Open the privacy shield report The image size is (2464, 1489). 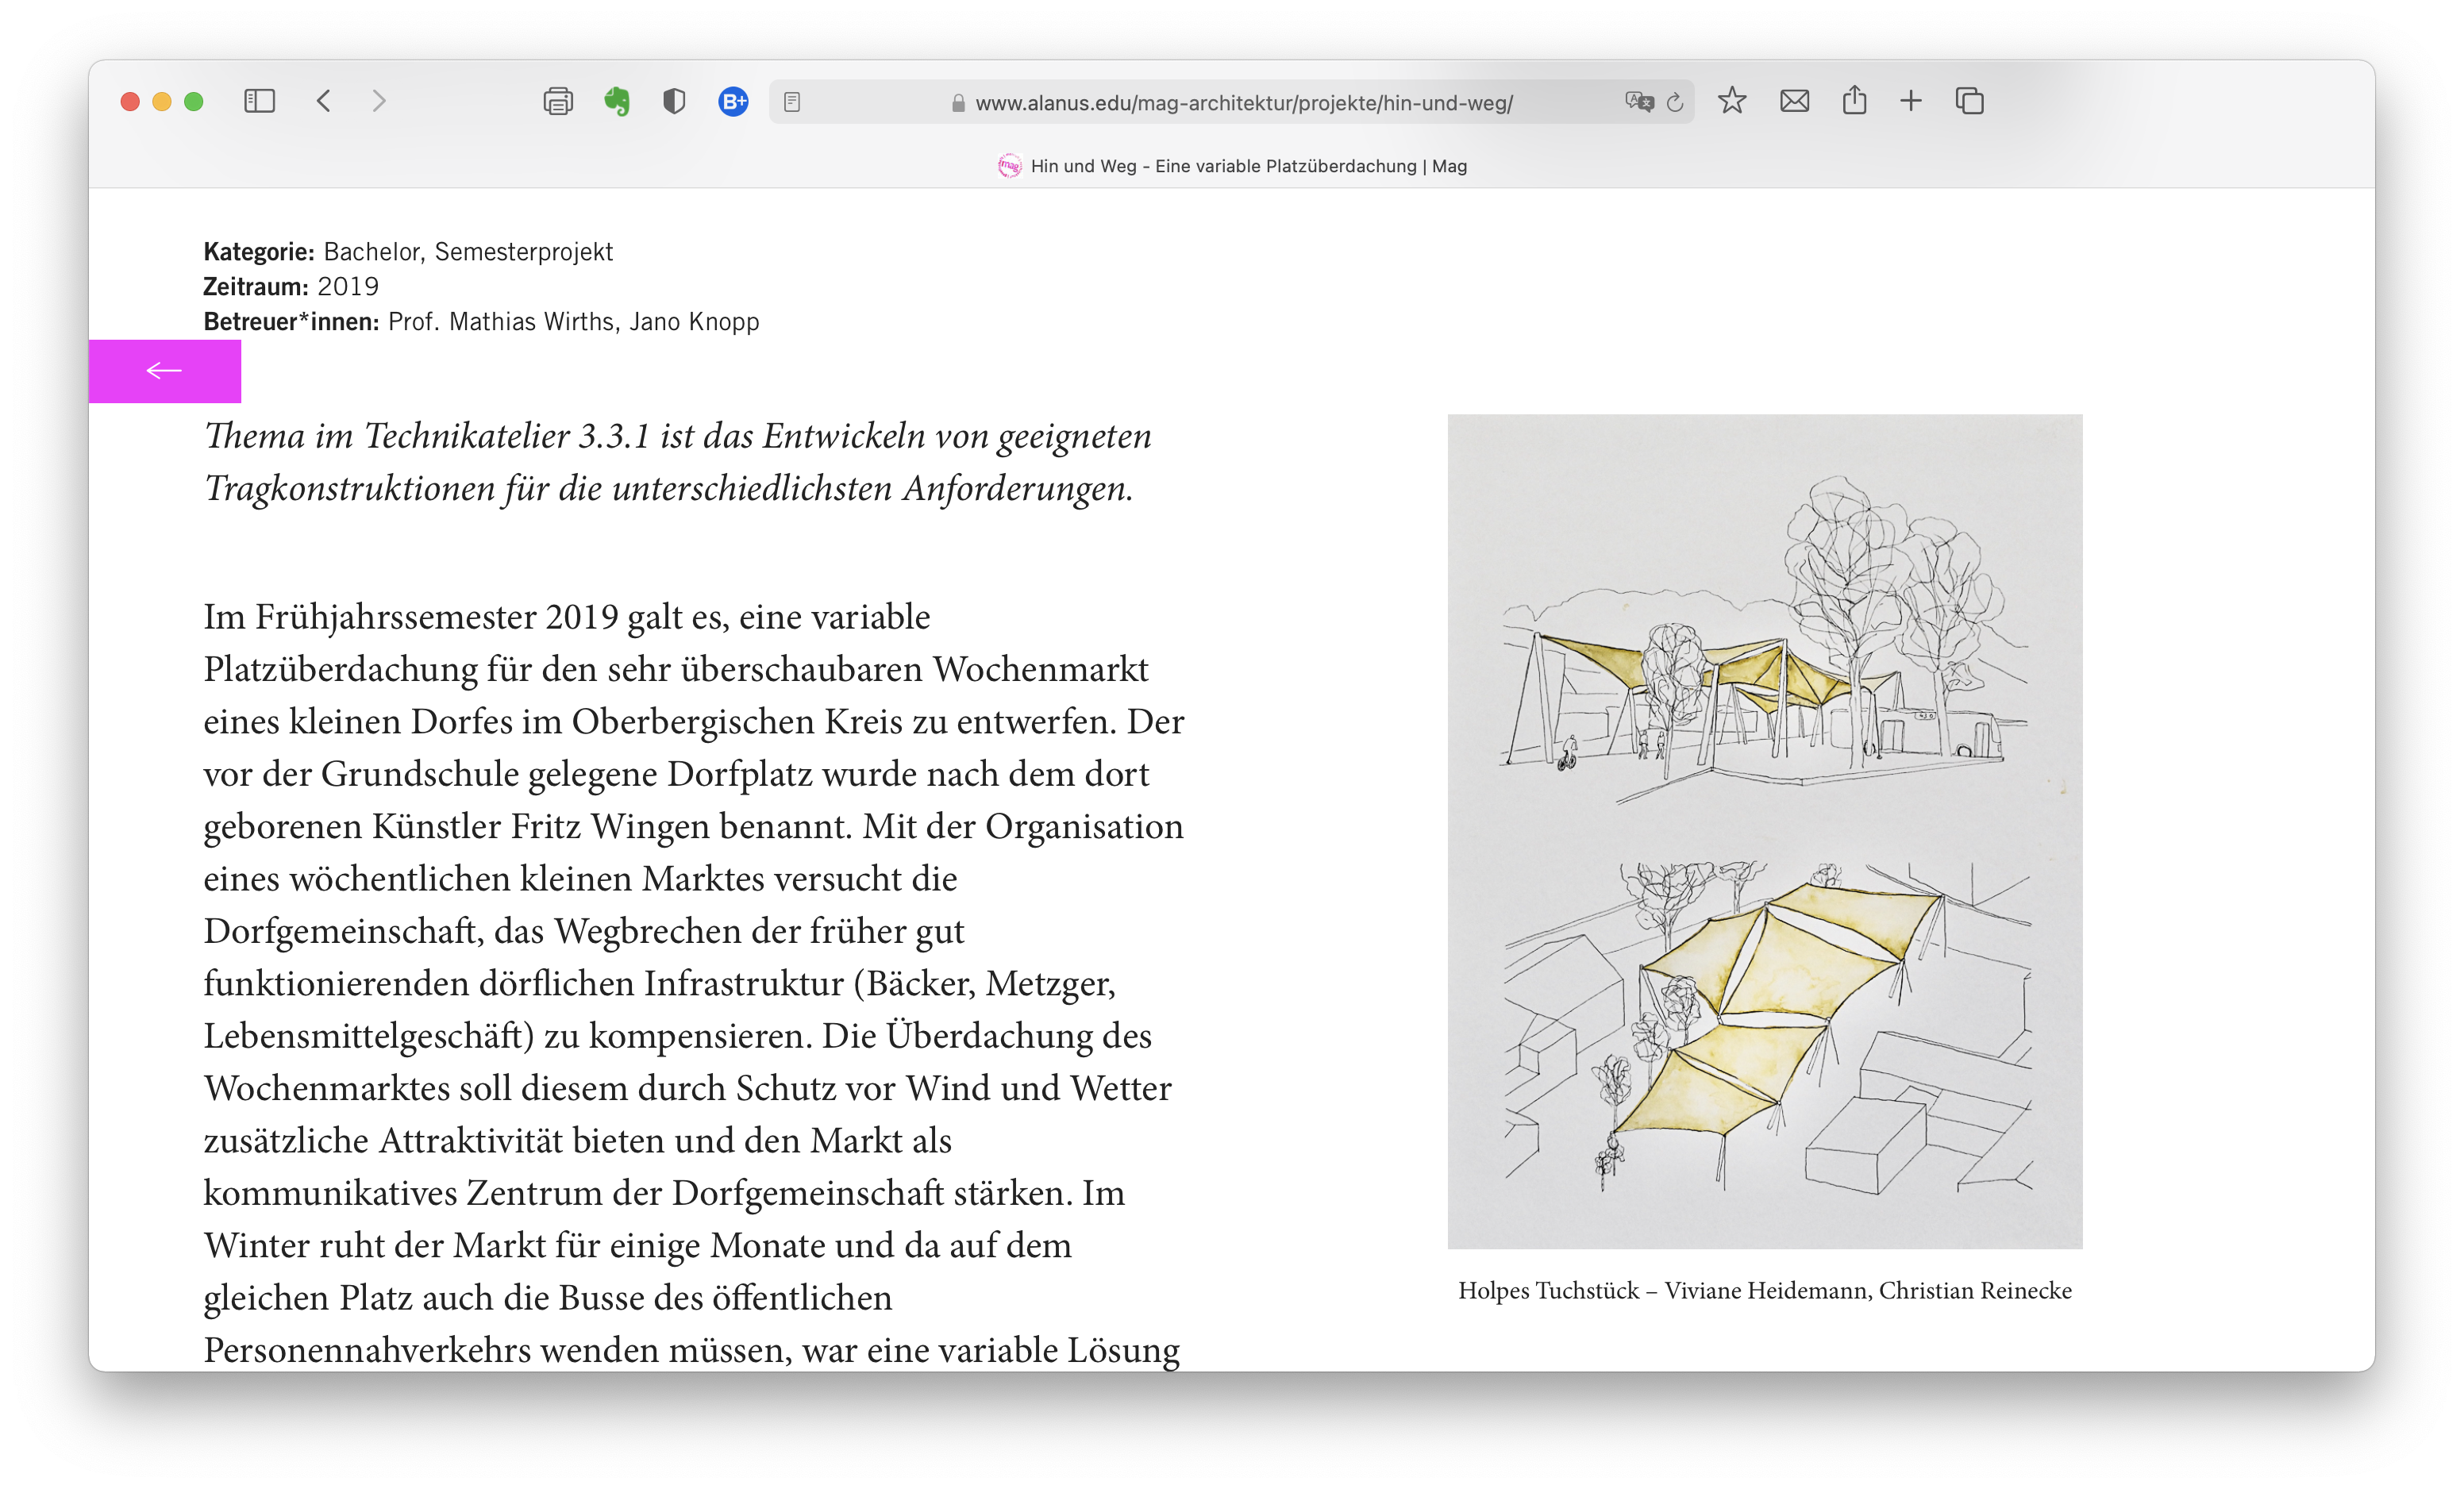pyautogui.click(x=674, y=101)
